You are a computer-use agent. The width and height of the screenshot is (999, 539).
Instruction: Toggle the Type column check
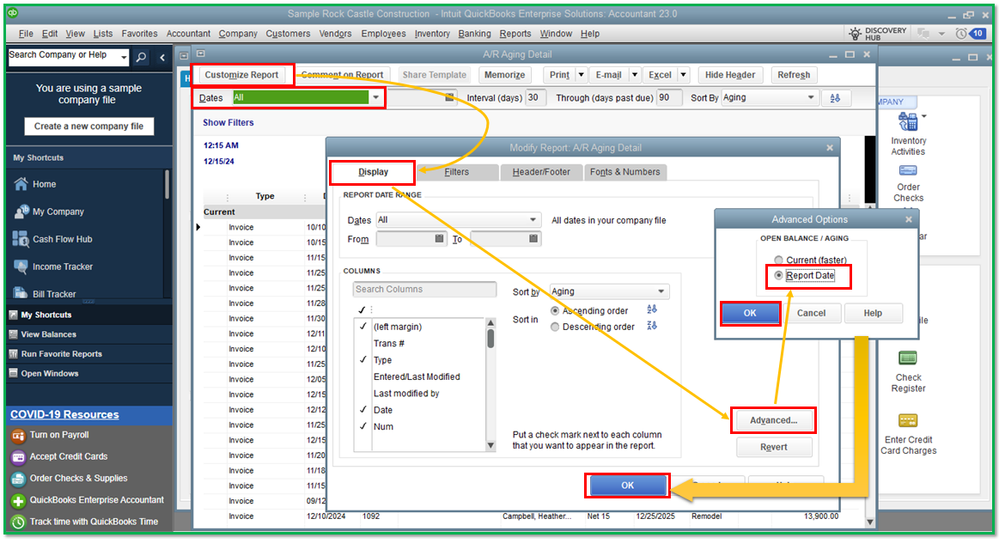(363, 359)
